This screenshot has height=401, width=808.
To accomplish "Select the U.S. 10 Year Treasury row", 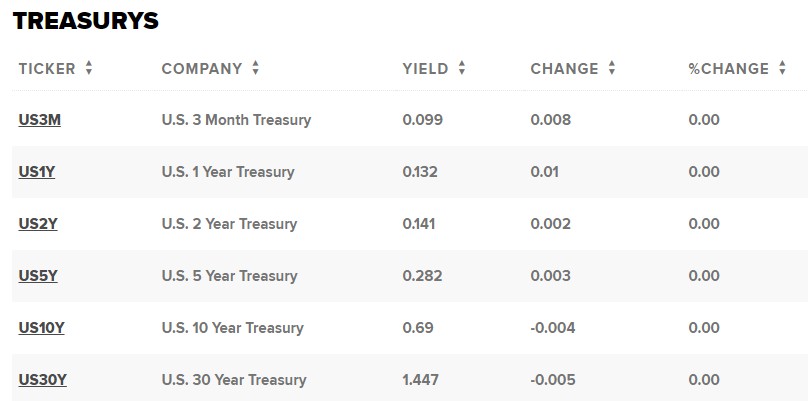I will 410,328.
